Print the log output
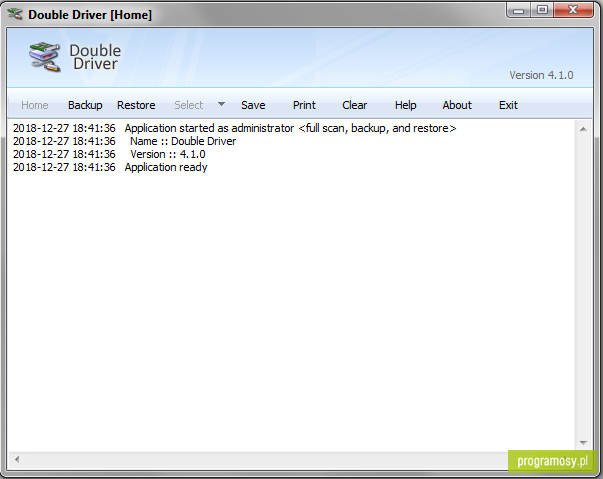 click(304, 105)
